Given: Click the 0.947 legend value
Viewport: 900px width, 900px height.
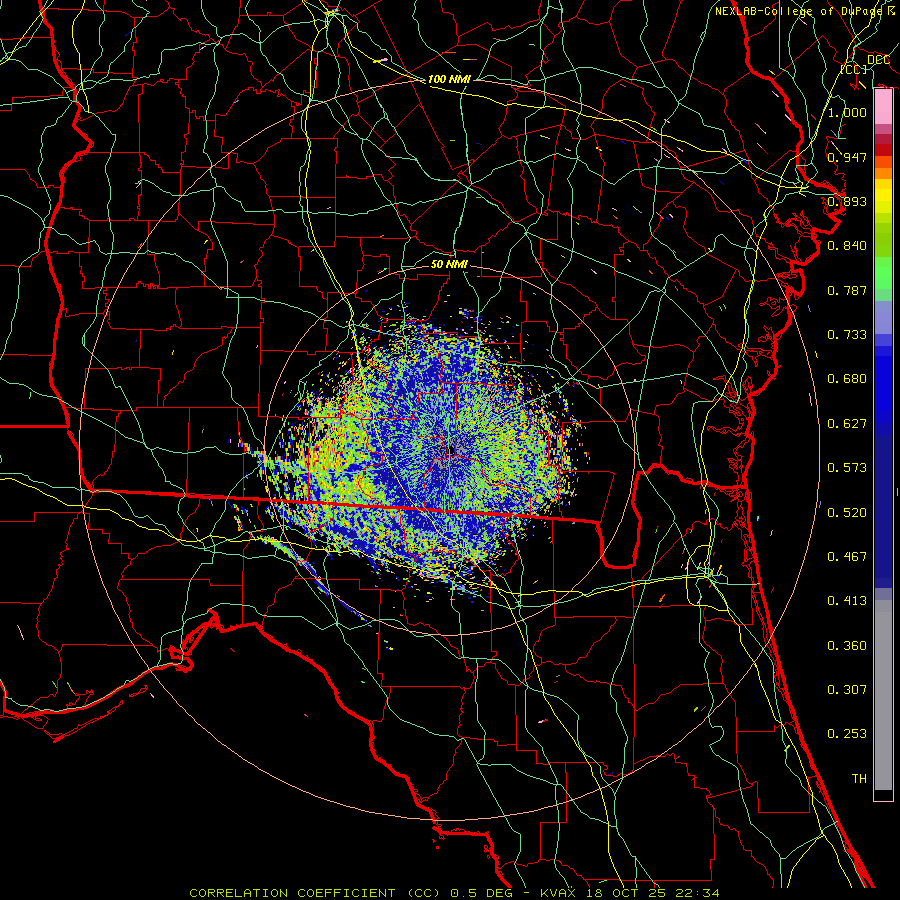Looking at the screenshot, I should 847,157.
